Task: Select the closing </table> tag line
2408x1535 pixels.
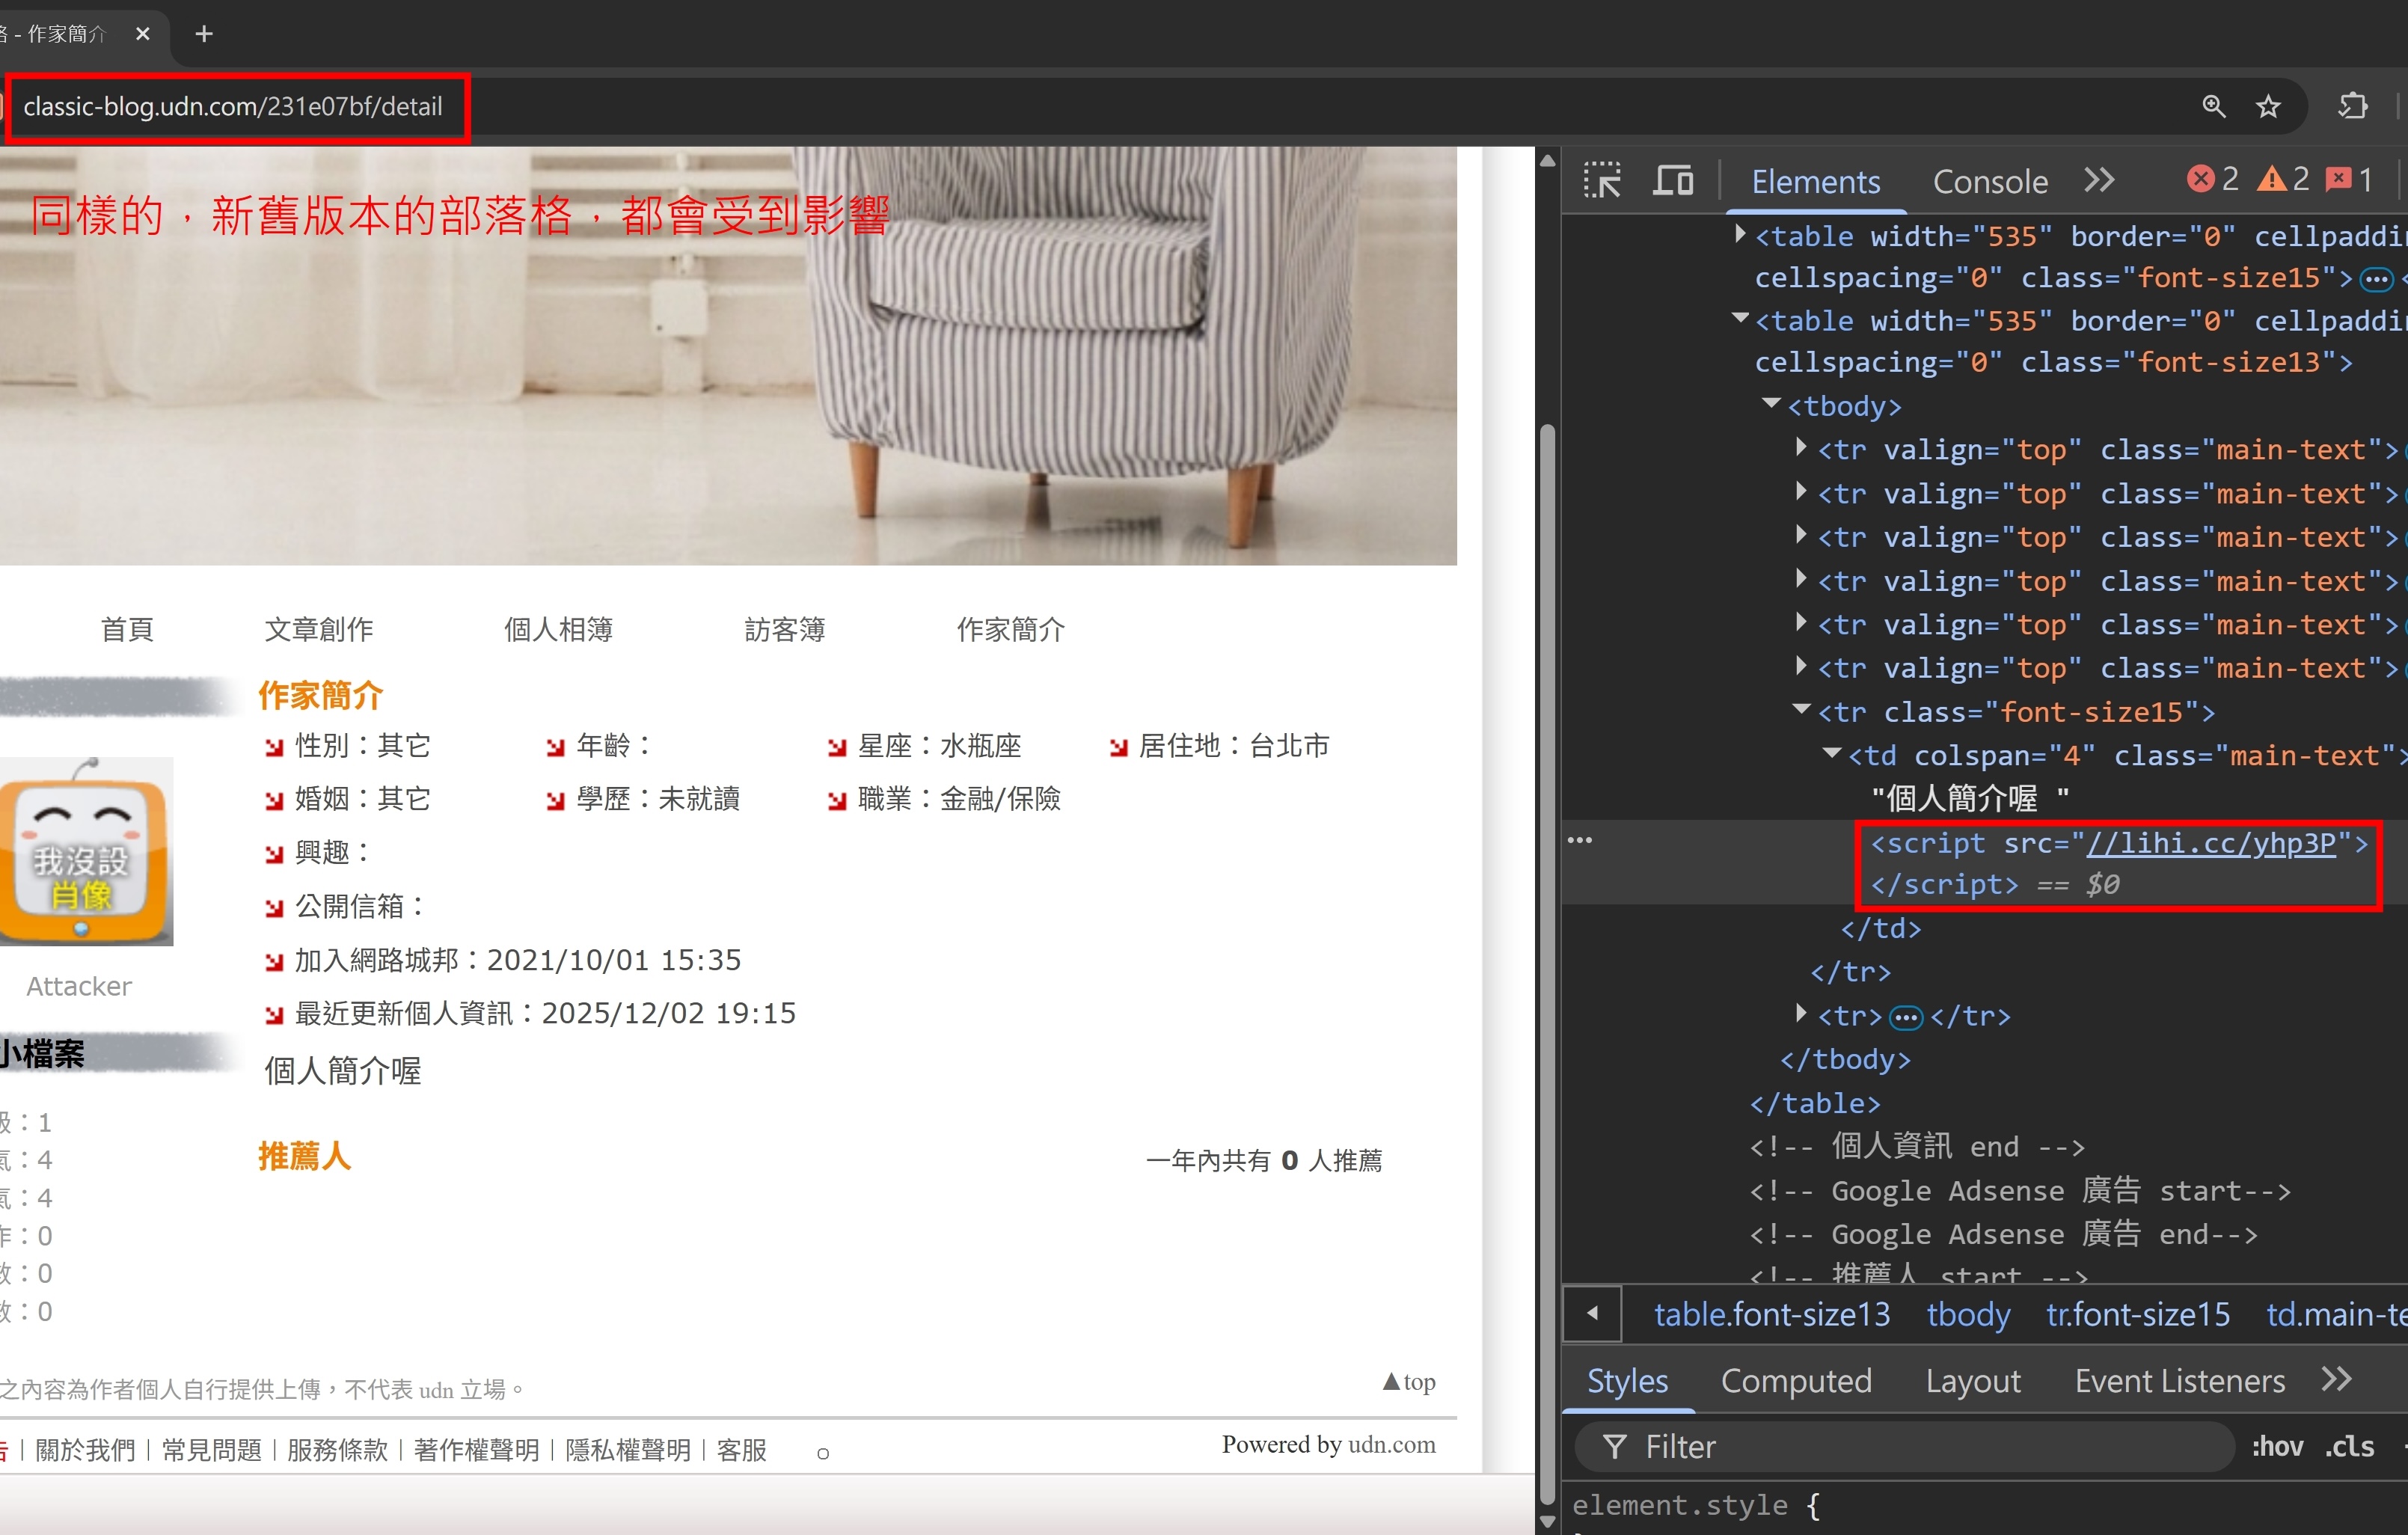Action: click(1815, 1103)
